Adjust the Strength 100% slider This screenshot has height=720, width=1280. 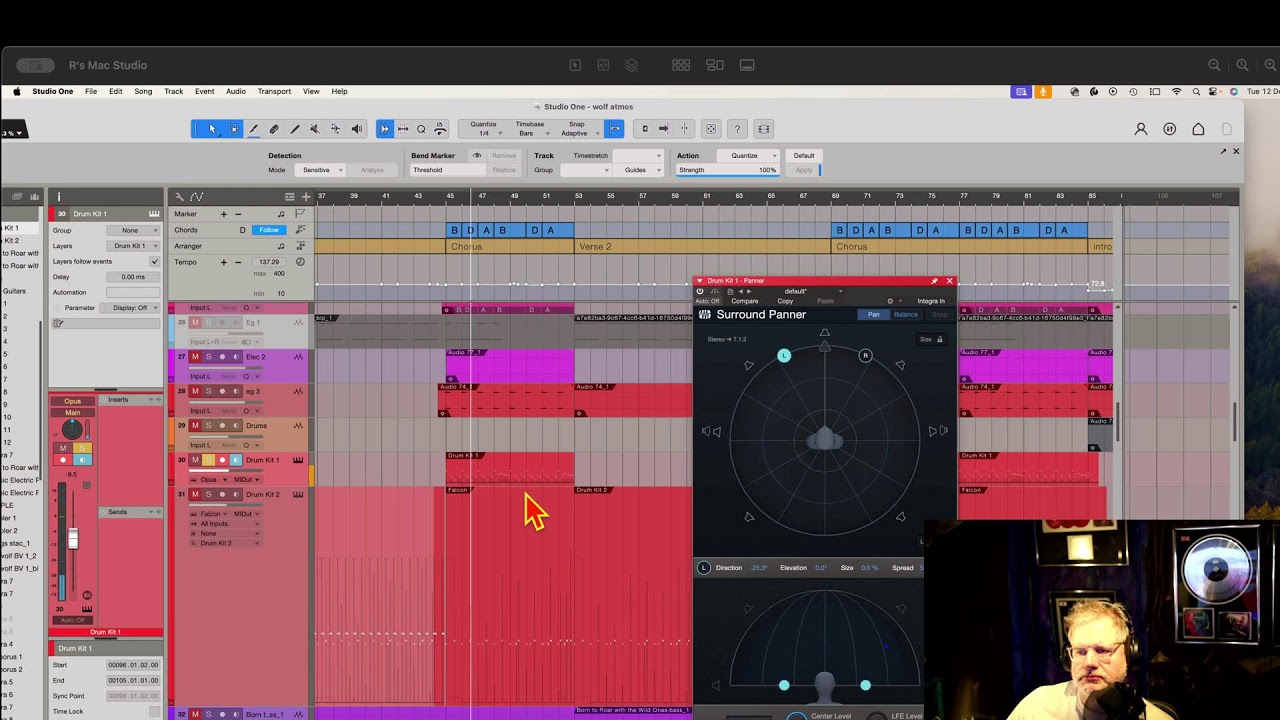(728, 170)
